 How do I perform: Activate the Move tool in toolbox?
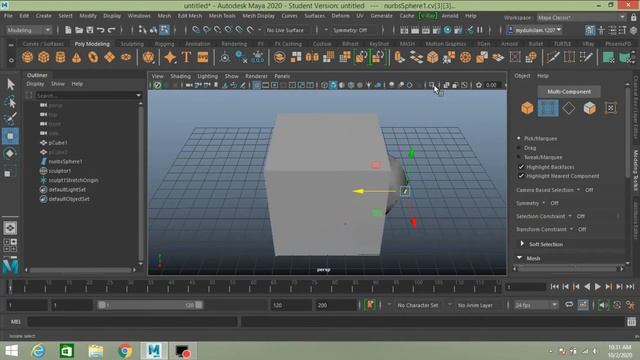11,136
